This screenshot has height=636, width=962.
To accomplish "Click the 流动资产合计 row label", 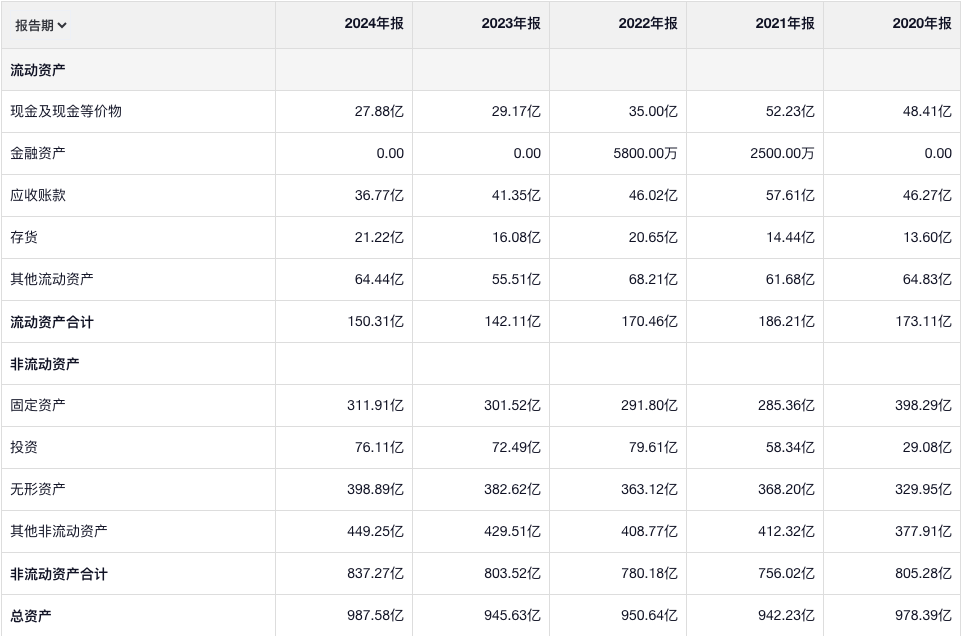I will pyautogui.click(x=52, y=322).
